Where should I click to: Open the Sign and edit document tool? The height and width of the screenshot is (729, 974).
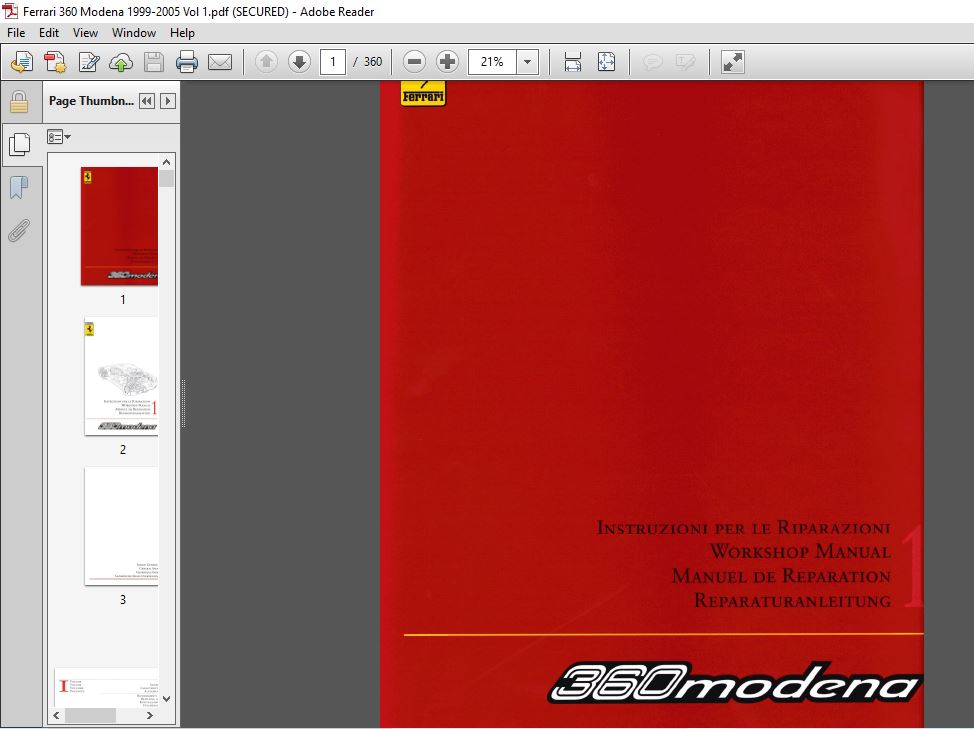click(x=88, y=61)
